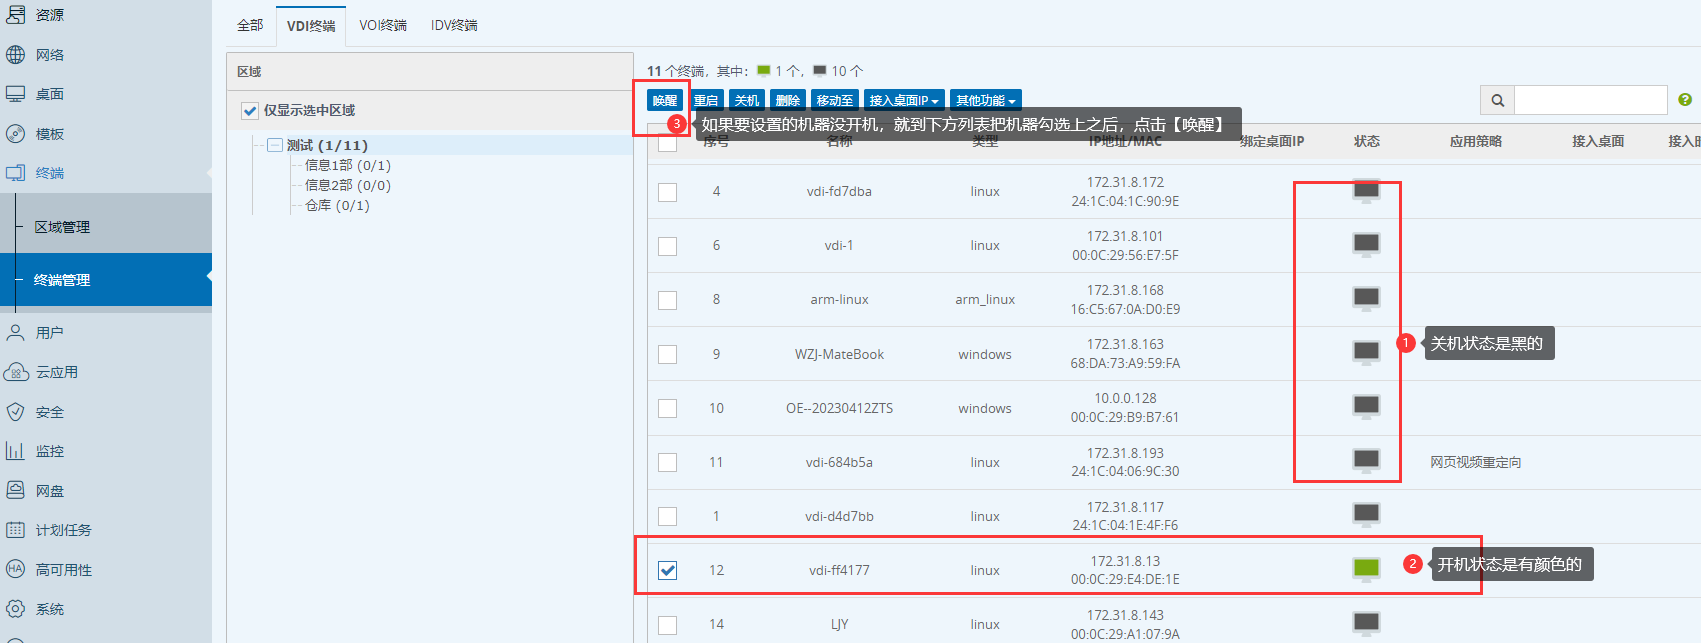Viewport: 1701px width, 643px height.
Task: Switch to the VOI终端 tab
Action: coord(383,25)
